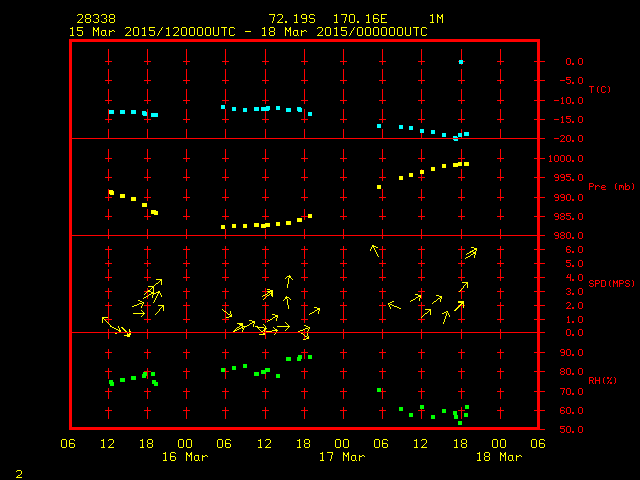640x480 pixels.
Task: Click the 16 Mar date label
Action: 185,457
